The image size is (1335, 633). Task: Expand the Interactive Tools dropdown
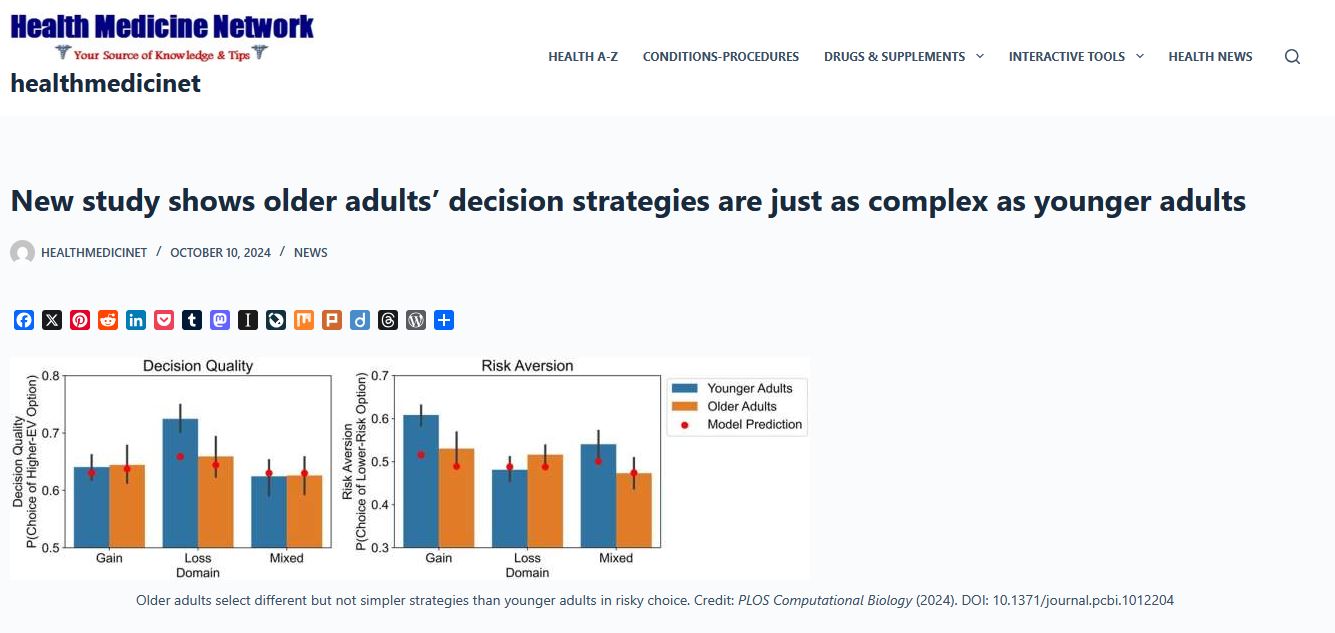pyautogui.click(x=1067, y=56)
